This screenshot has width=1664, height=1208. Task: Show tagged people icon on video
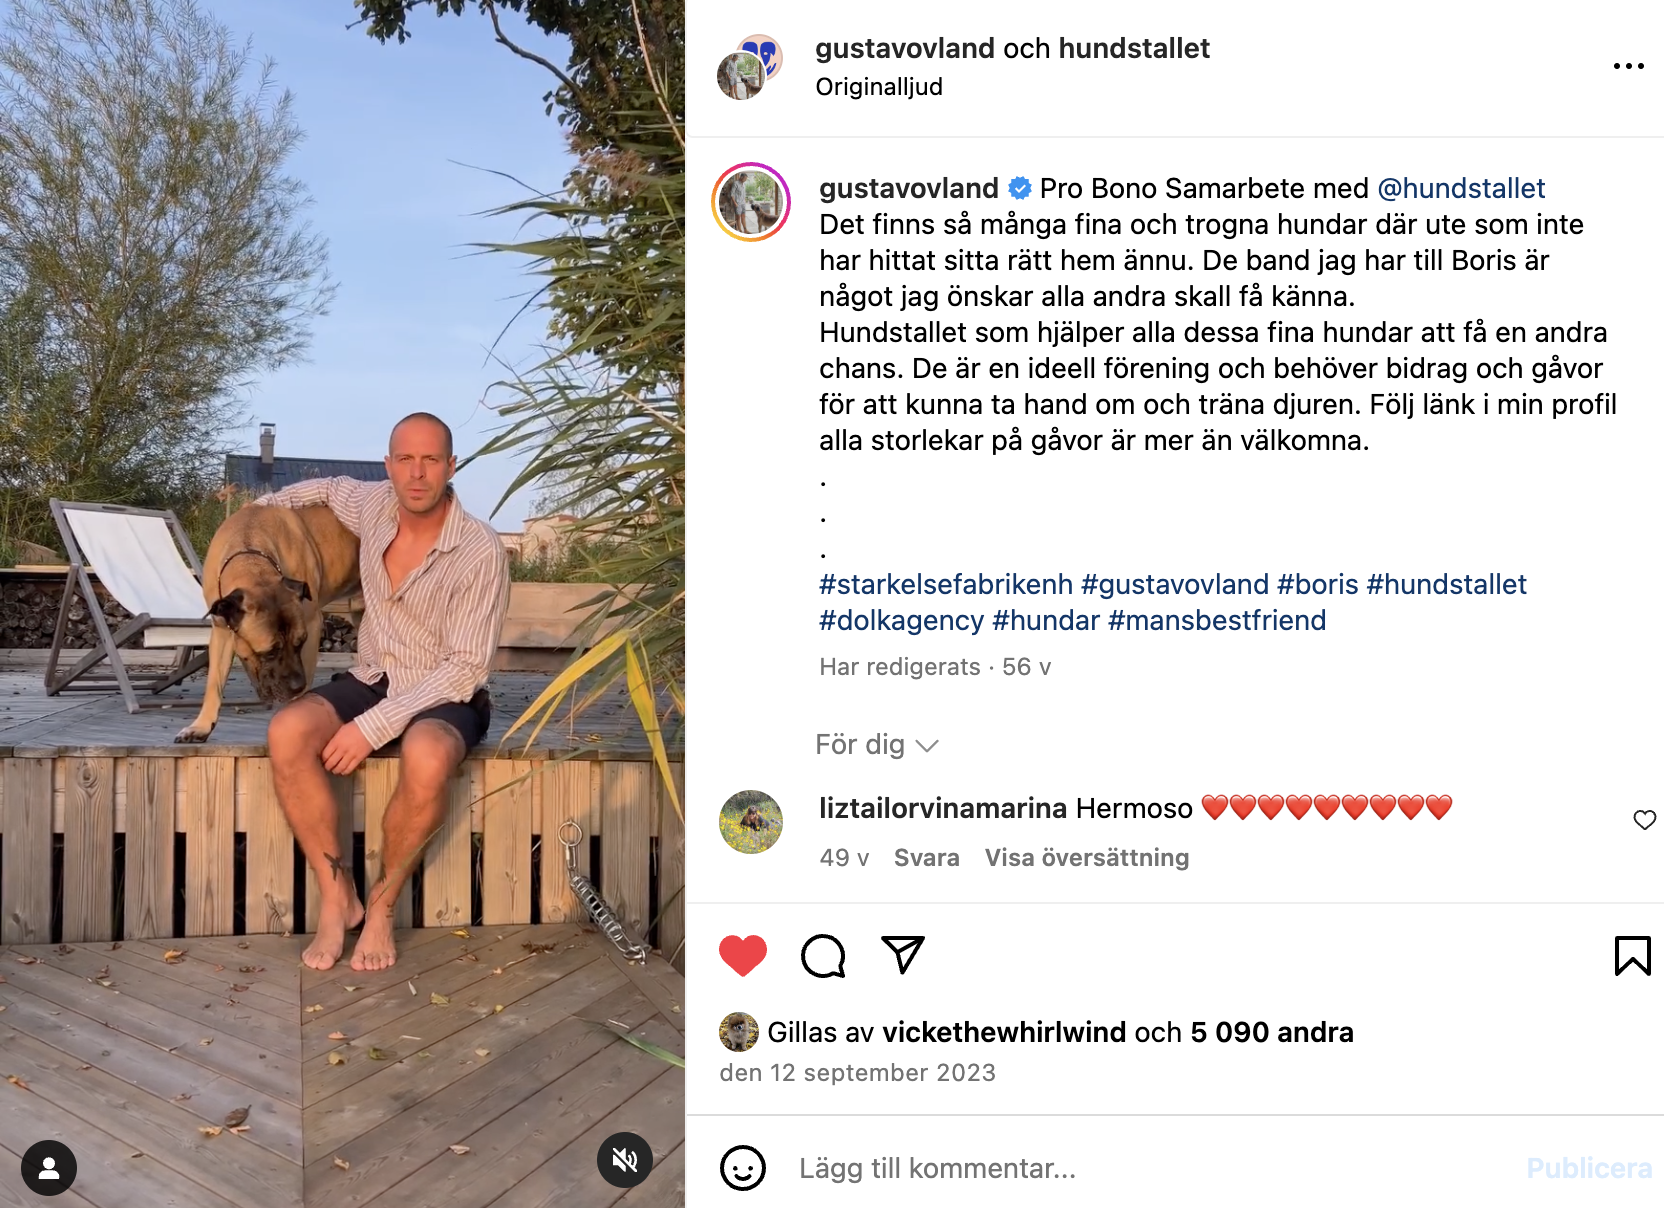(49, 1168)
